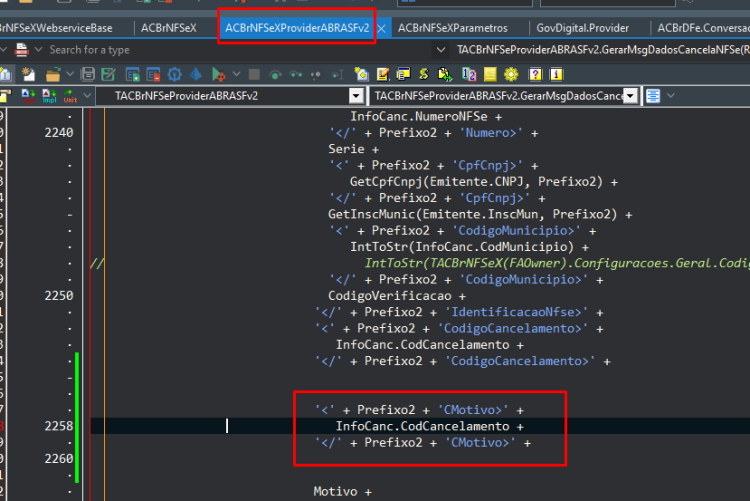750x501 pixels.
Task: Click the Search for a type field
Action: (x=239, y=50)
